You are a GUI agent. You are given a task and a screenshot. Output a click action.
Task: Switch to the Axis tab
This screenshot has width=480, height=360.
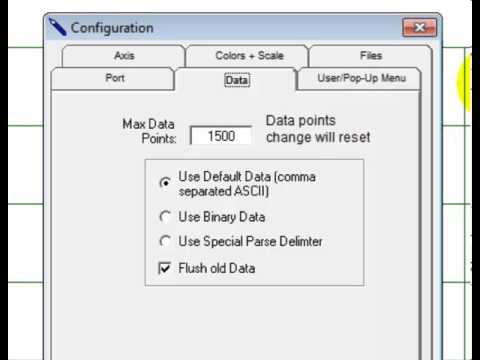(x=124, y=56)
